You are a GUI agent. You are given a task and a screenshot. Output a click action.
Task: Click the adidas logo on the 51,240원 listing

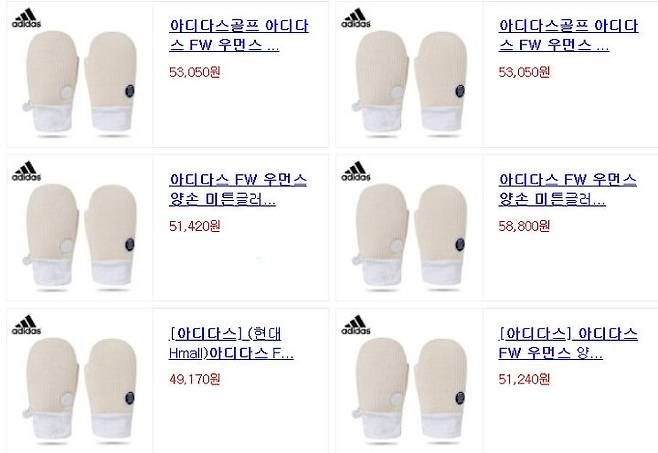pyautogui.click(x=356, y=325)
